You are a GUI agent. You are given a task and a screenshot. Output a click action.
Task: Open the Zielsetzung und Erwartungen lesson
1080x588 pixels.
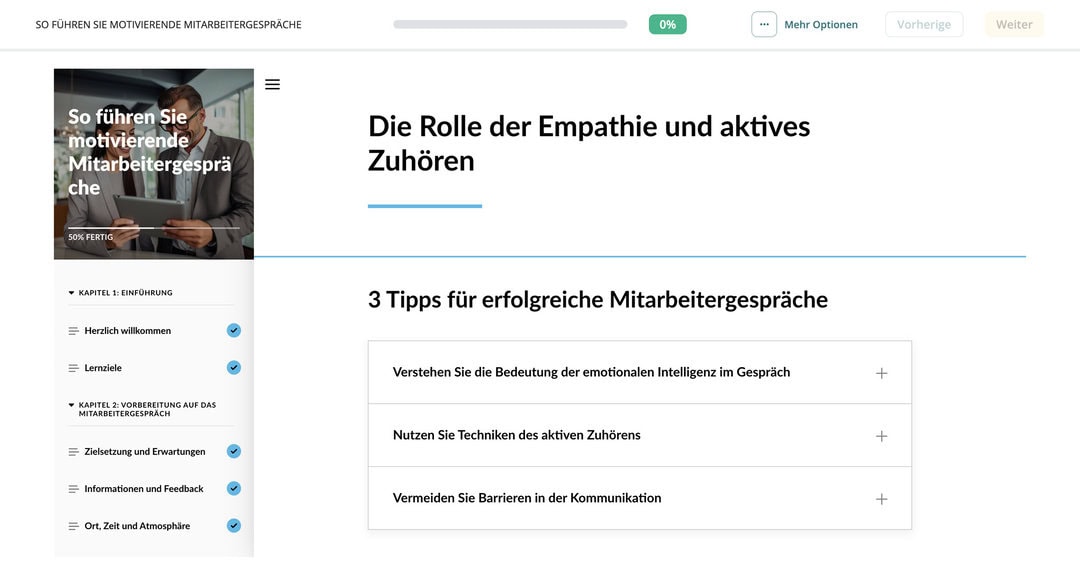pos(145,452)
